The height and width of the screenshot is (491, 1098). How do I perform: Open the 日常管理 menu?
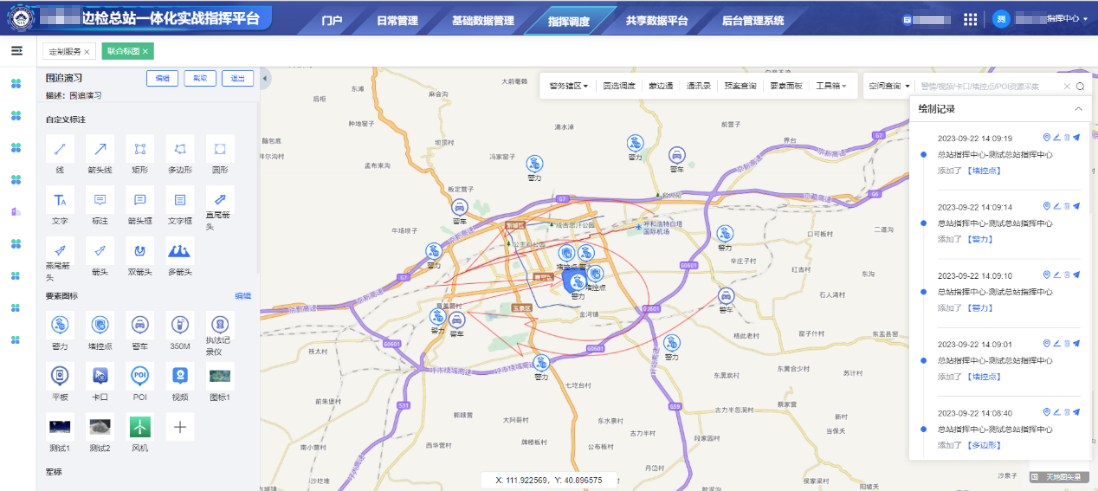[396, 21]
